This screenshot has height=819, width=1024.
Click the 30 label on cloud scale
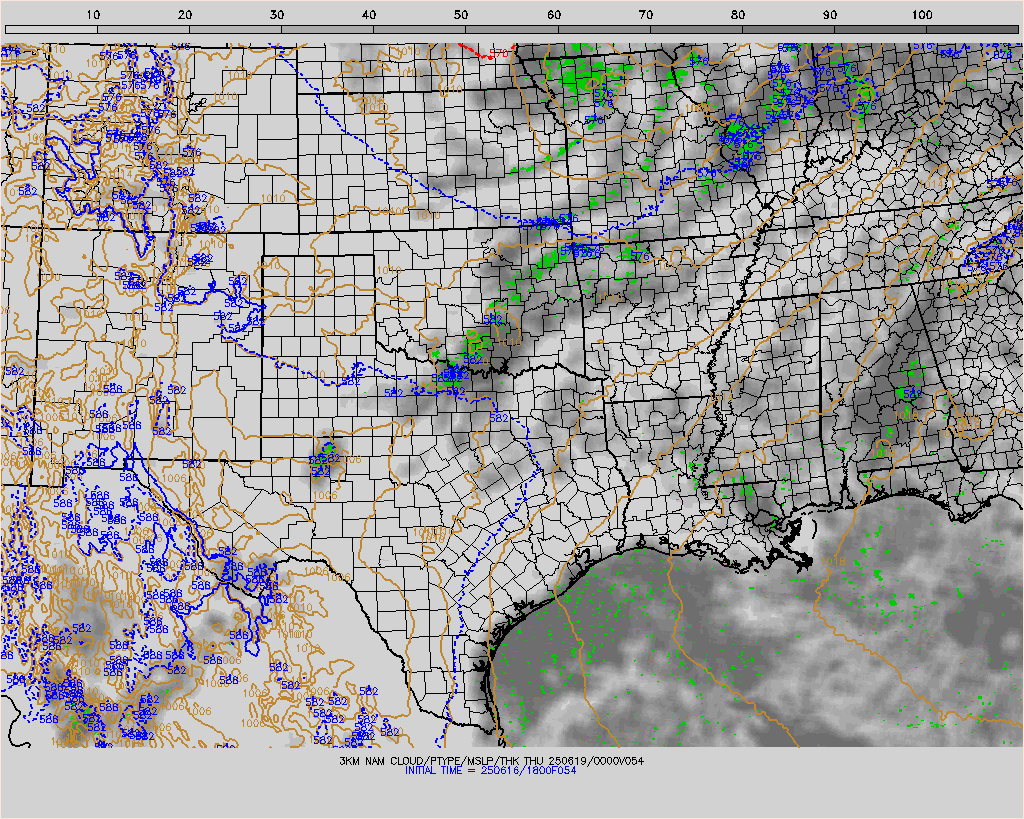tap(278, 14)
